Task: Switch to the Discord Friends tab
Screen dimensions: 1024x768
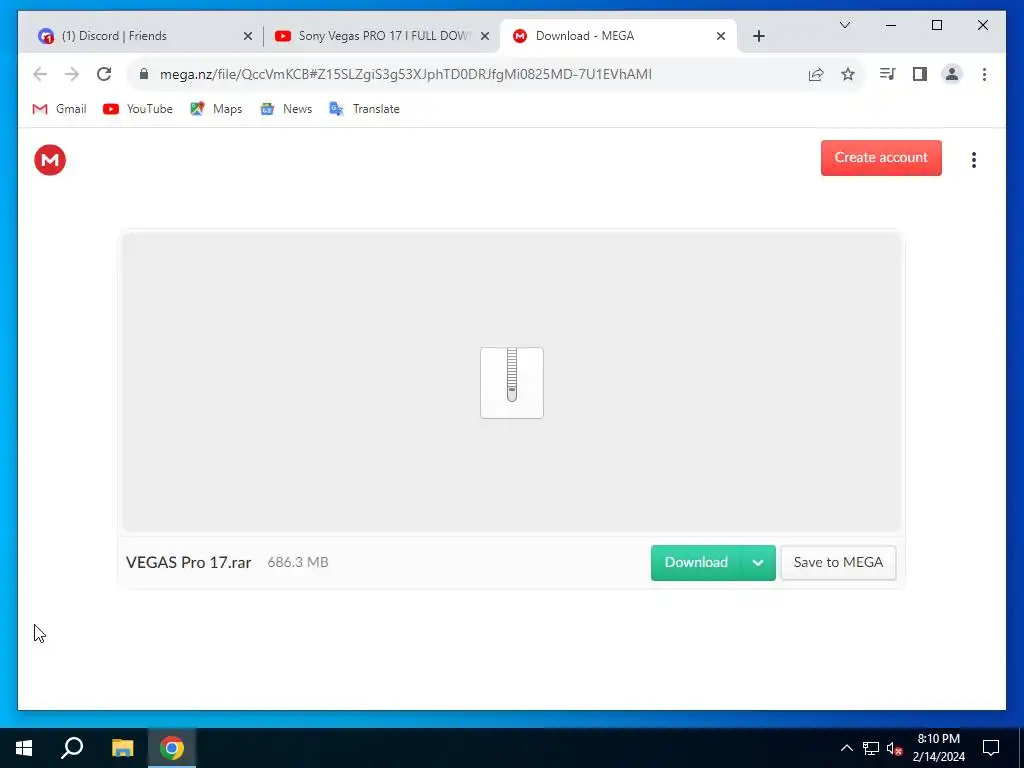Action: click(137, 36)
